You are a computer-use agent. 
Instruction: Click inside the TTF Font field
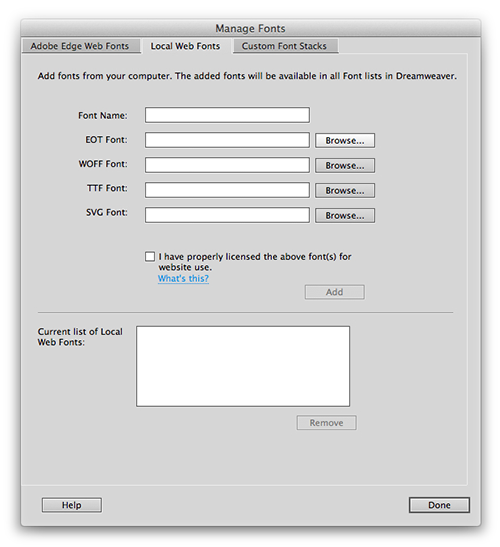click(x=227, y=190)
